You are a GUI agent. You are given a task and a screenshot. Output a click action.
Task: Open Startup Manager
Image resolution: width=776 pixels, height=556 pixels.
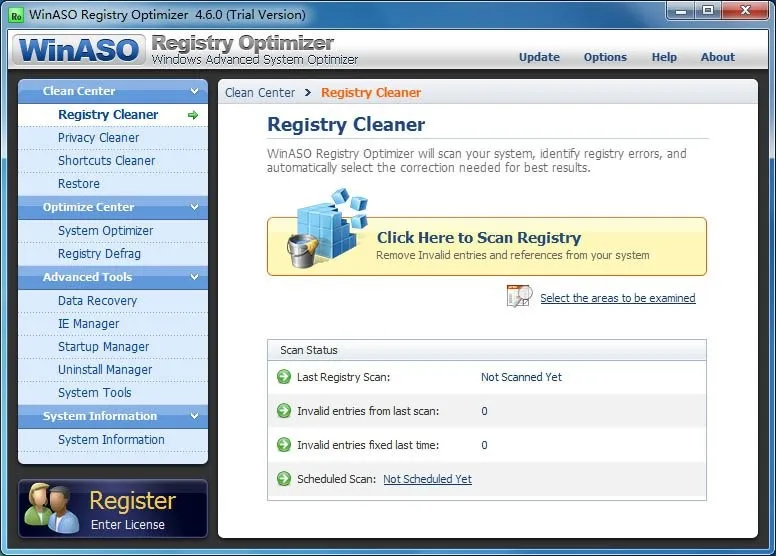(x=113, y=347)
